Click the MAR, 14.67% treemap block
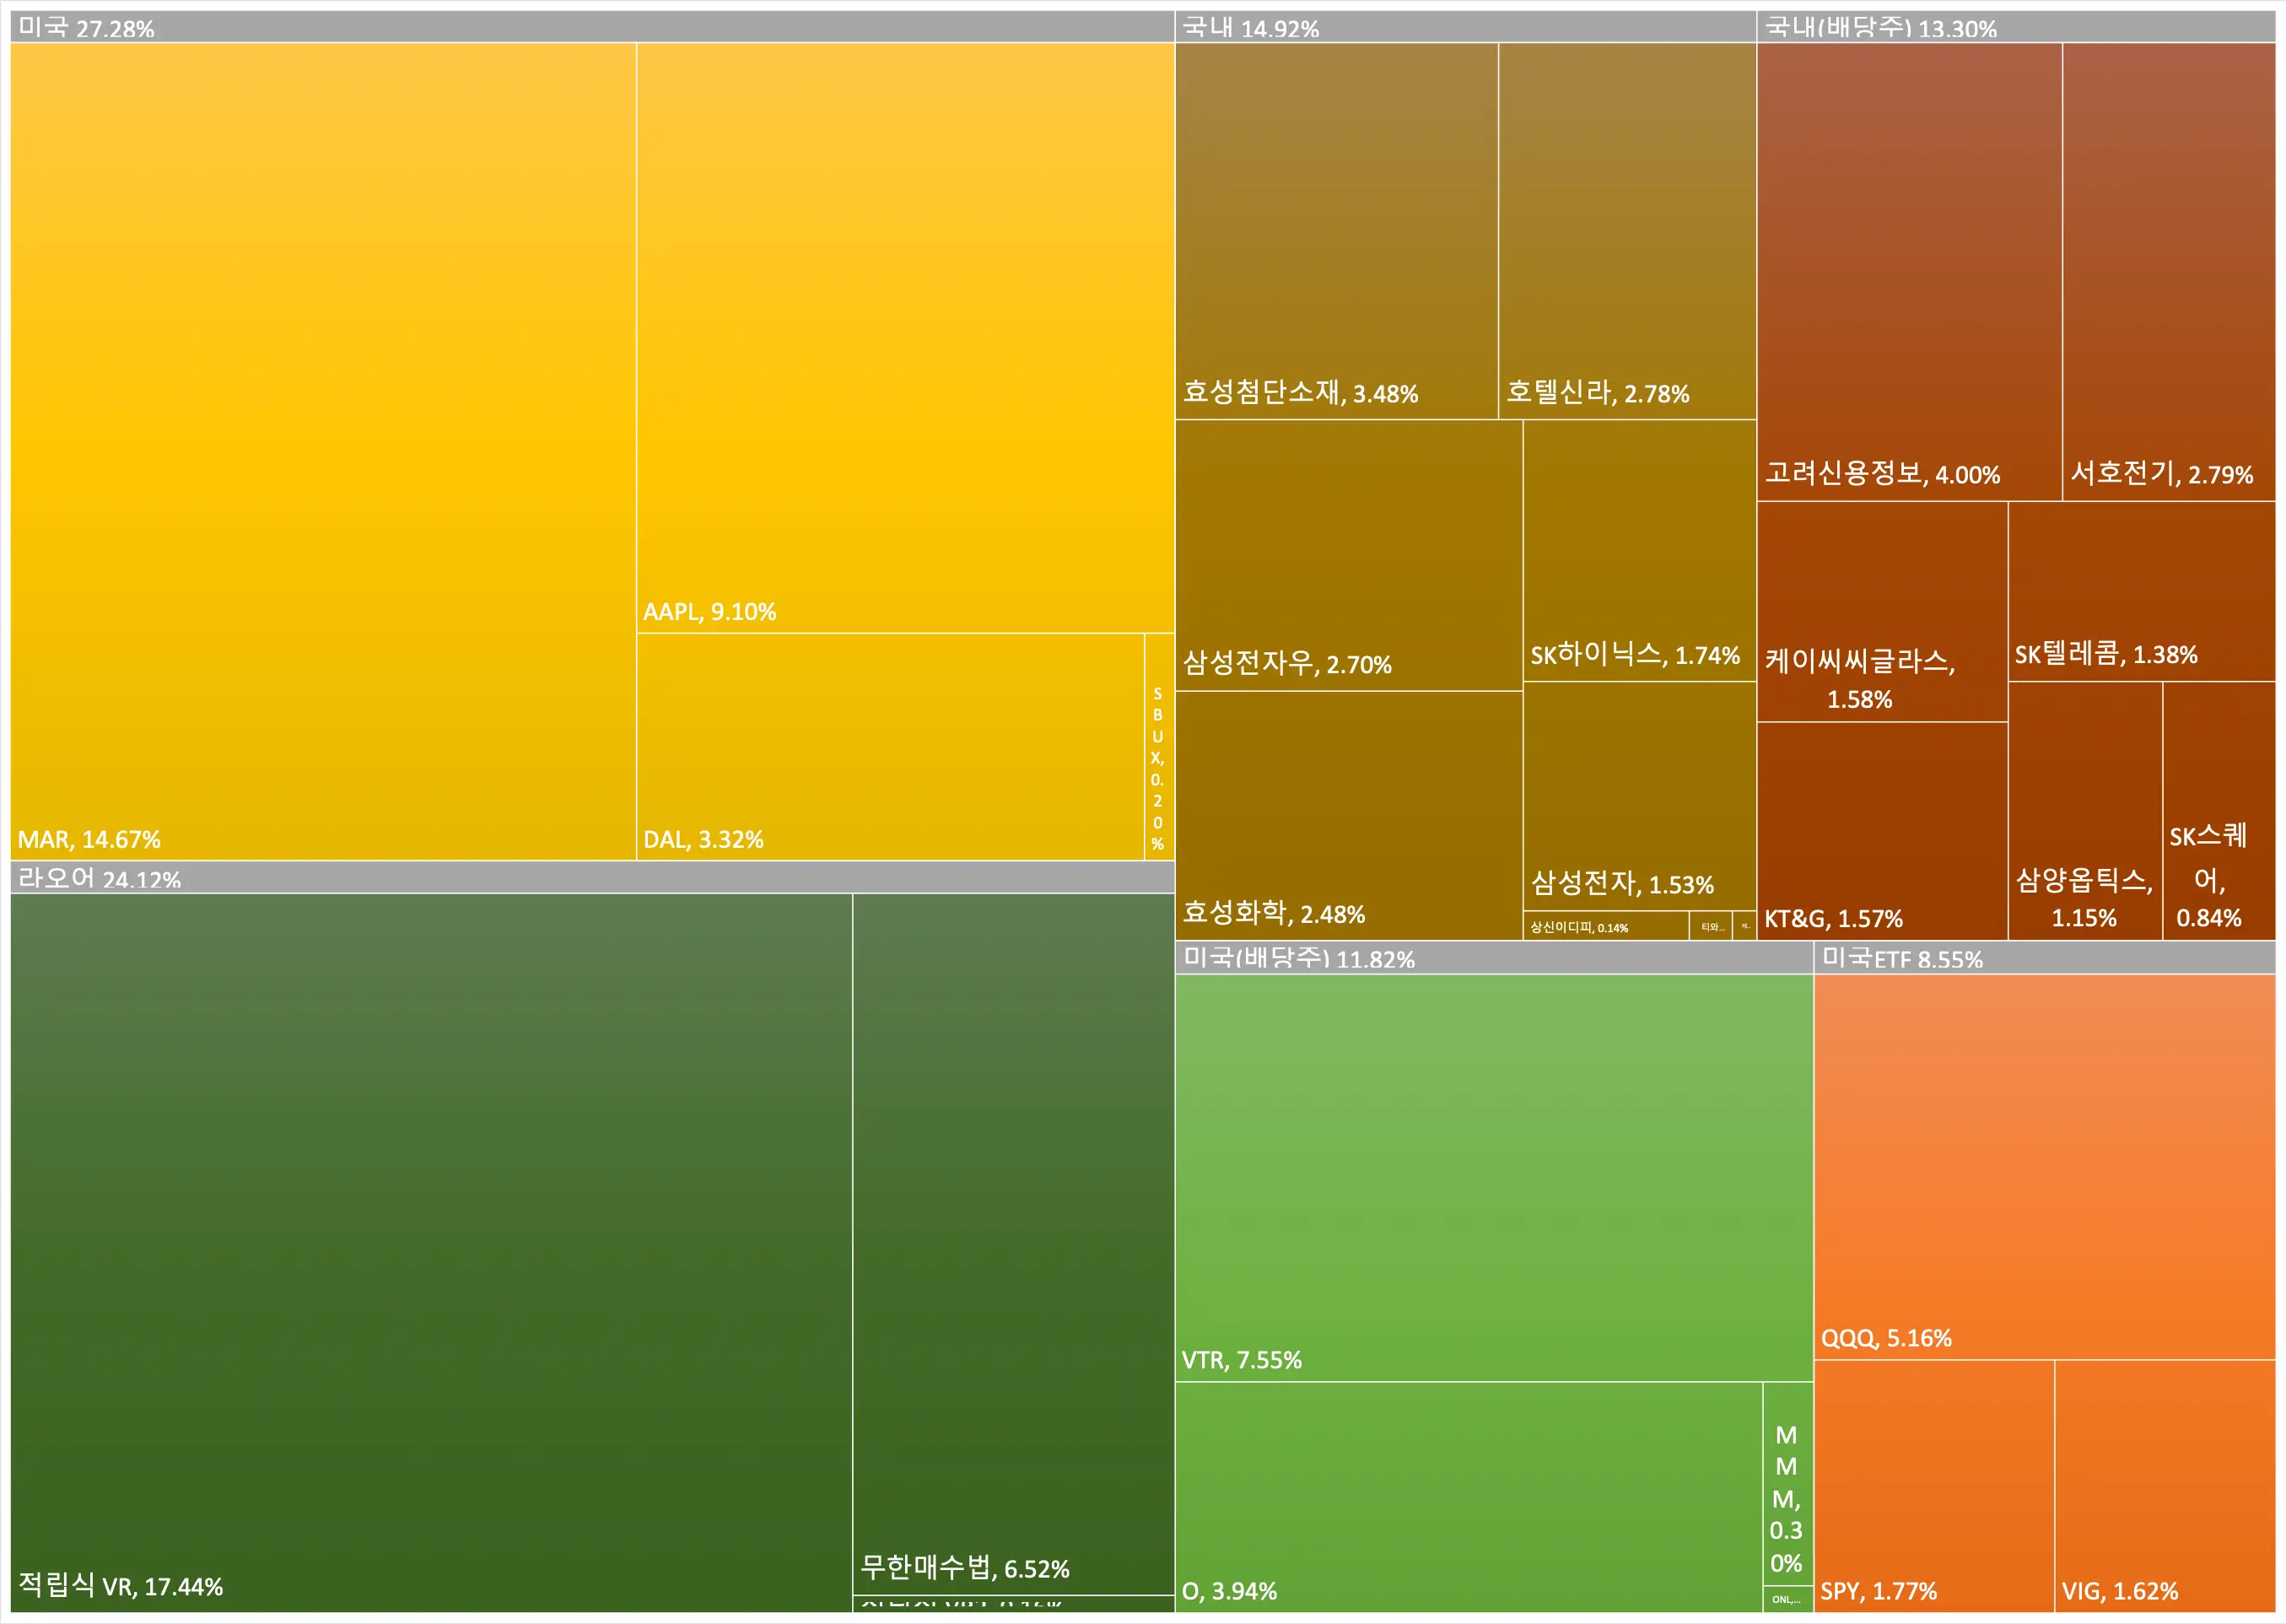This screenshot has width=2286, height=1624. point(323,451)
